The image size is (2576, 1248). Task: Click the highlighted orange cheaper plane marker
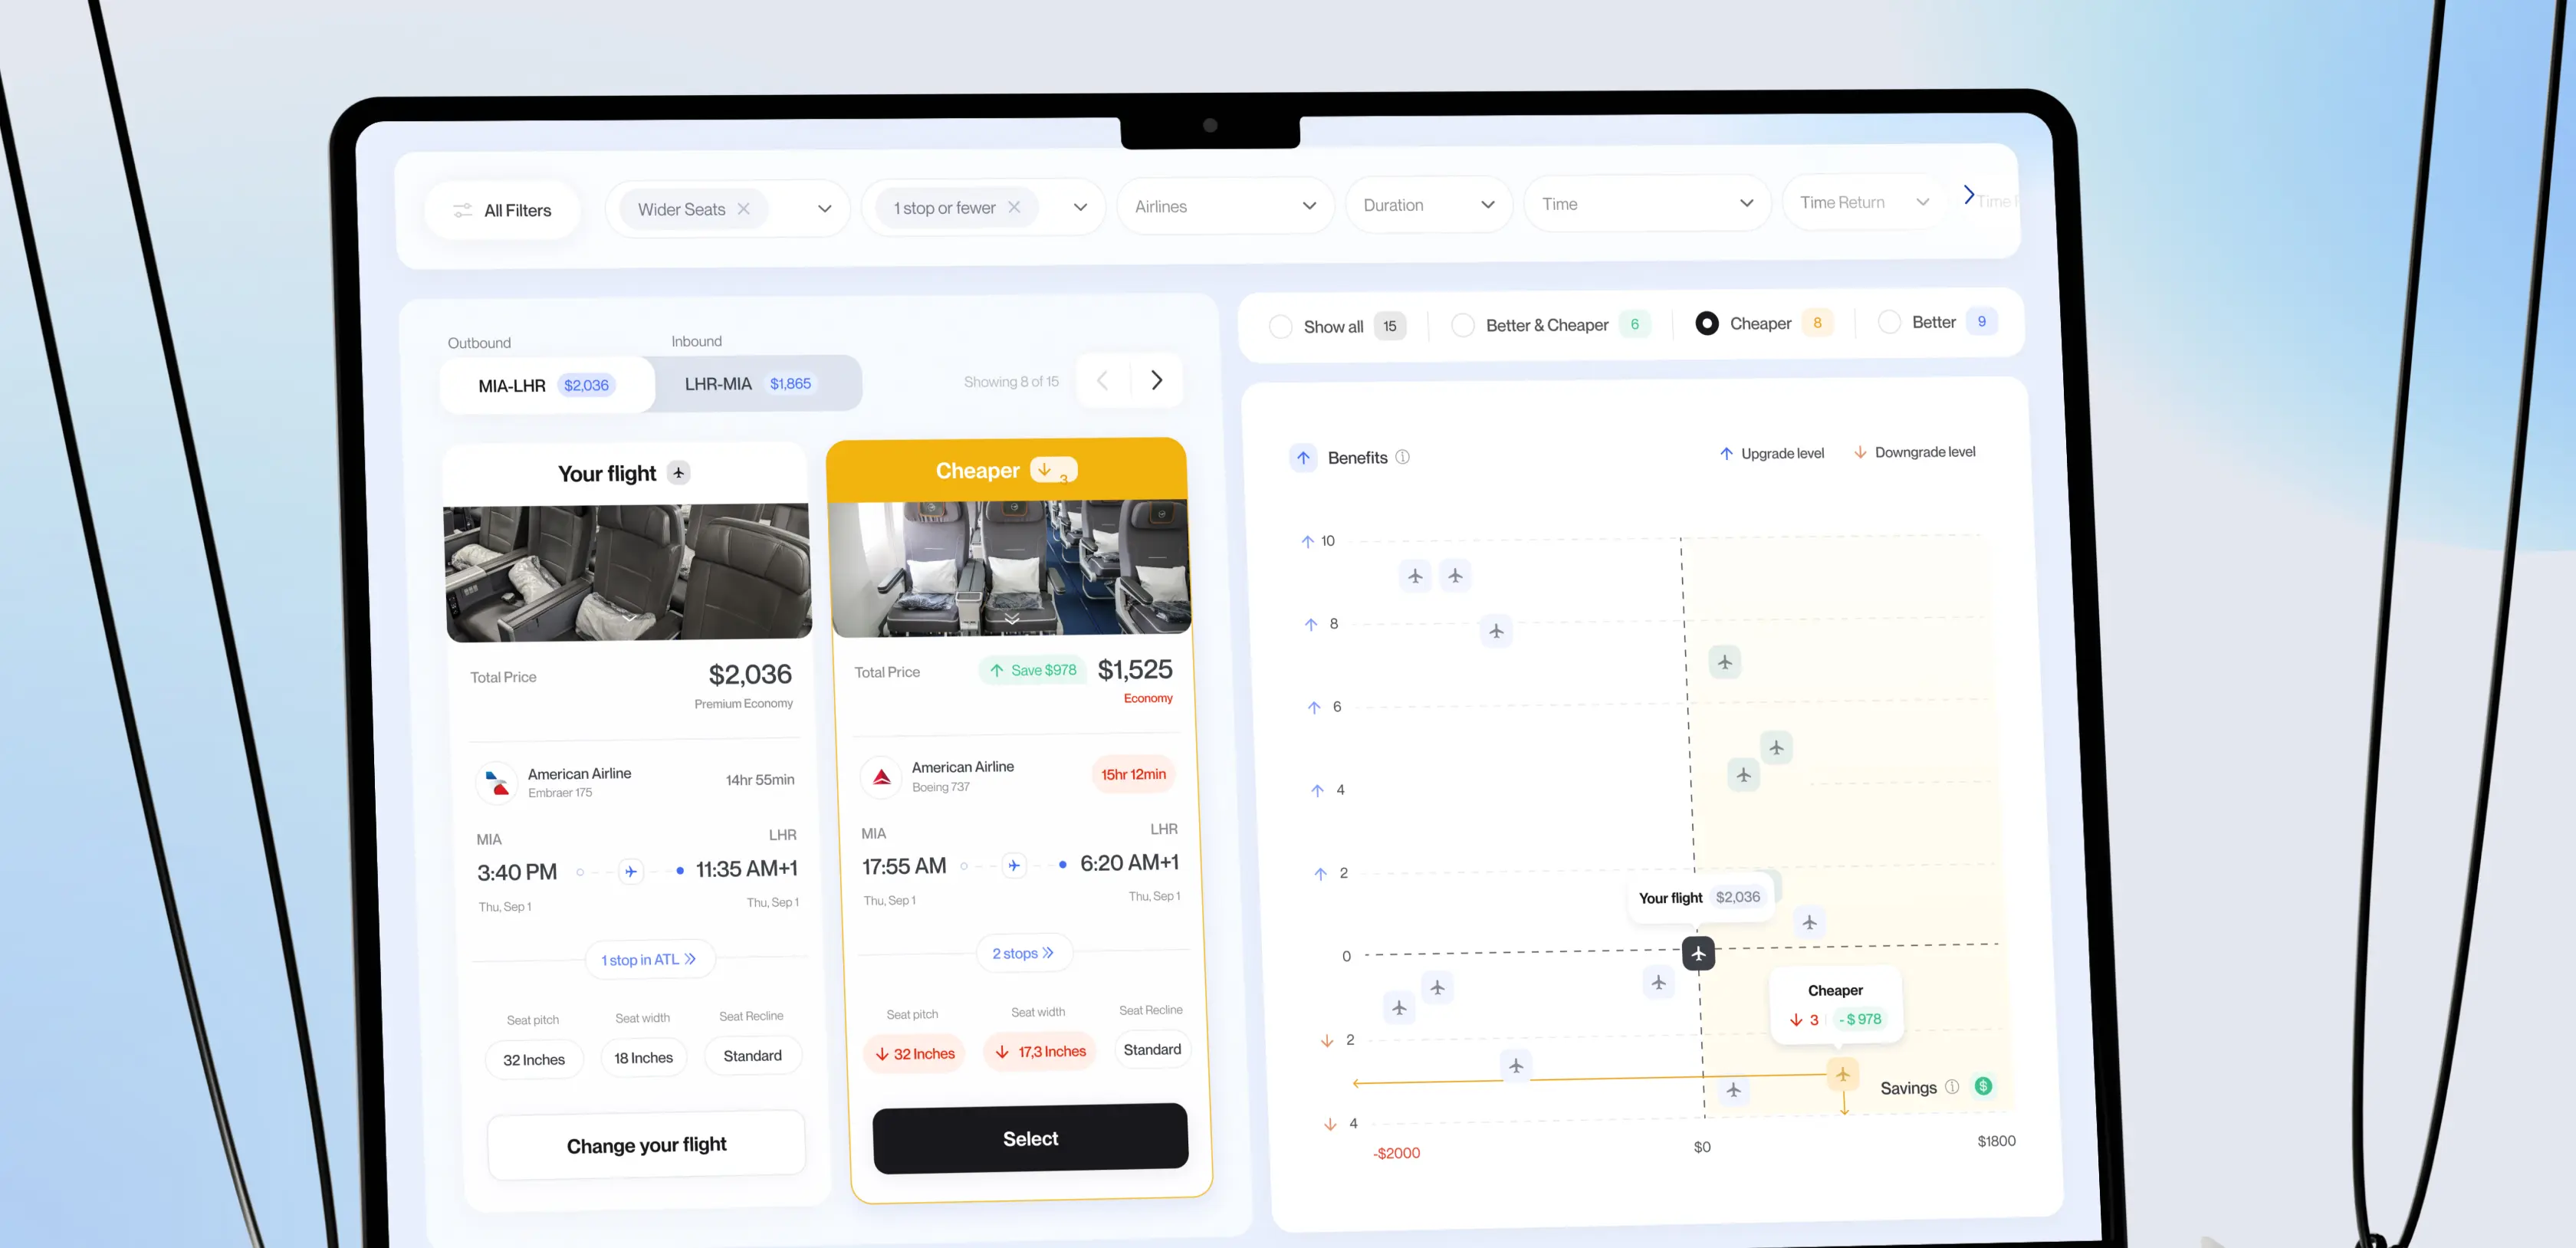tap(1842, 1074)
